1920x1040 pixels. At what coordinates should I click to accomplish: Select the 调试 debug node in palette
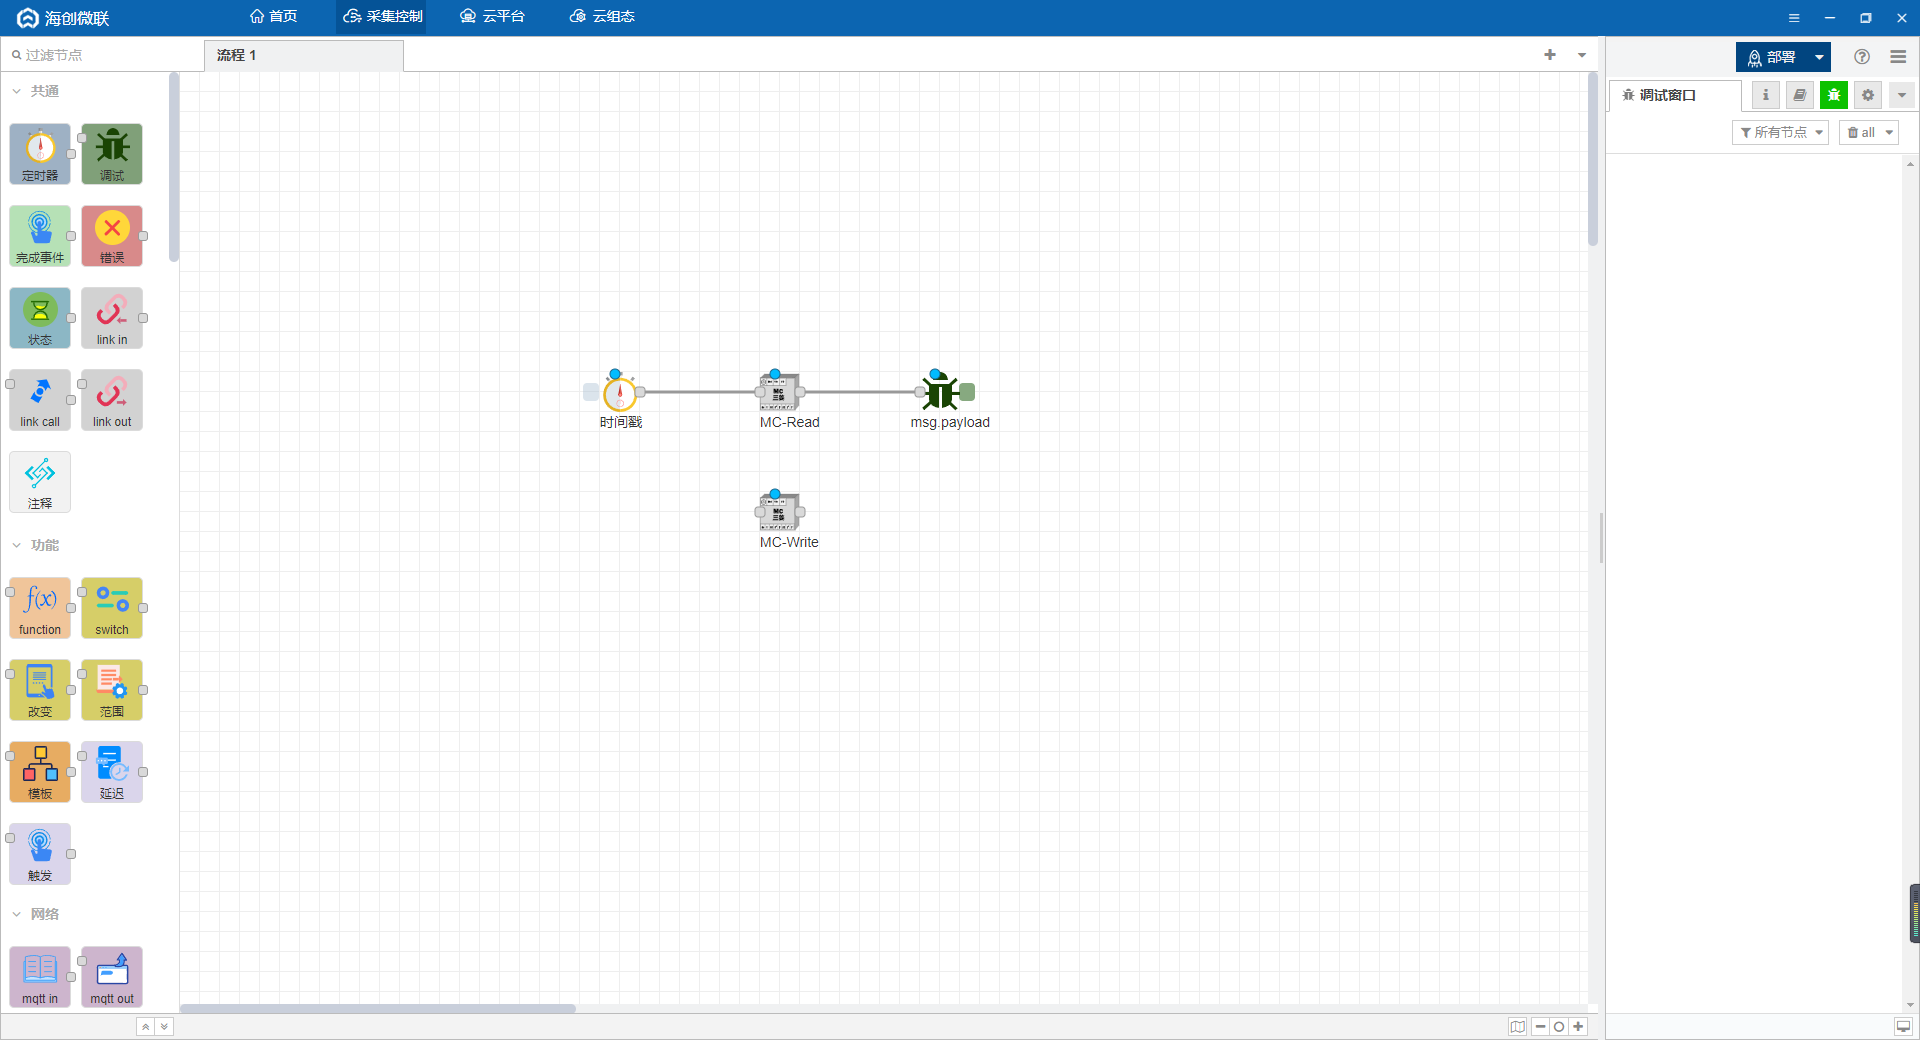click(112, 154)
